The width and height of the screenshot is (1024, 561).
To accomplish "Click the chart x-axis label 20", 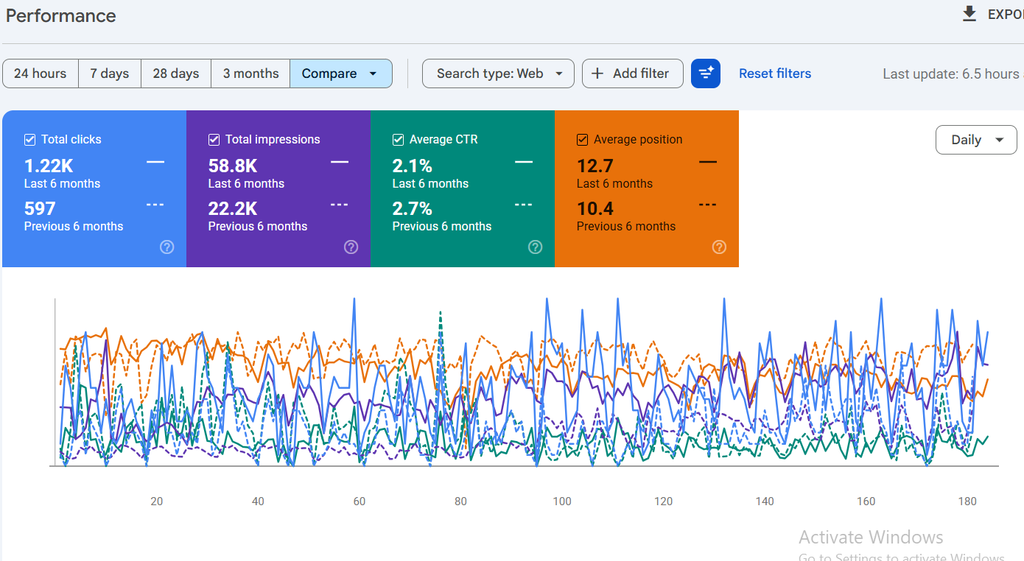I will (157, 502).
